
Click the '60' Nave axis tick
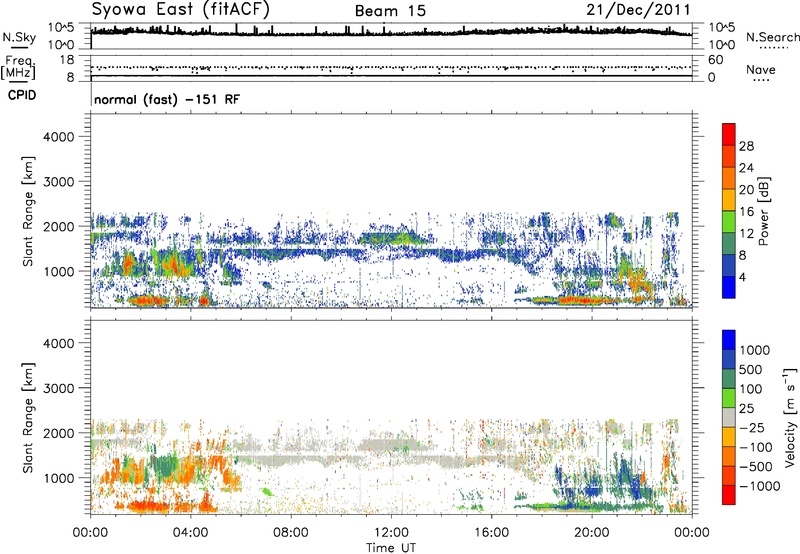(715, 60)
